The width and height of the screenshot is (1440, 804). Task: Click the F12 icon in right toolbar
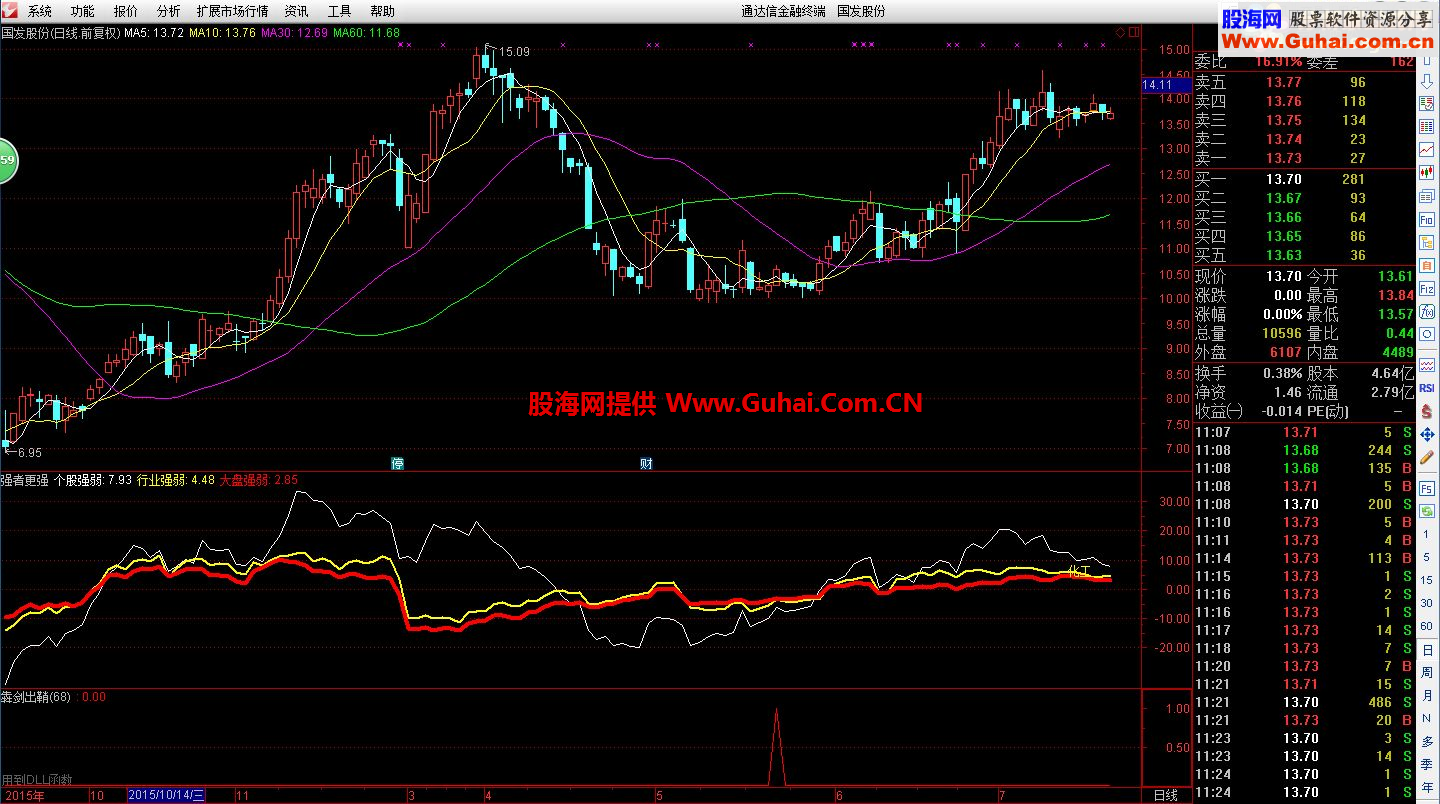[x=1427, y=287]
